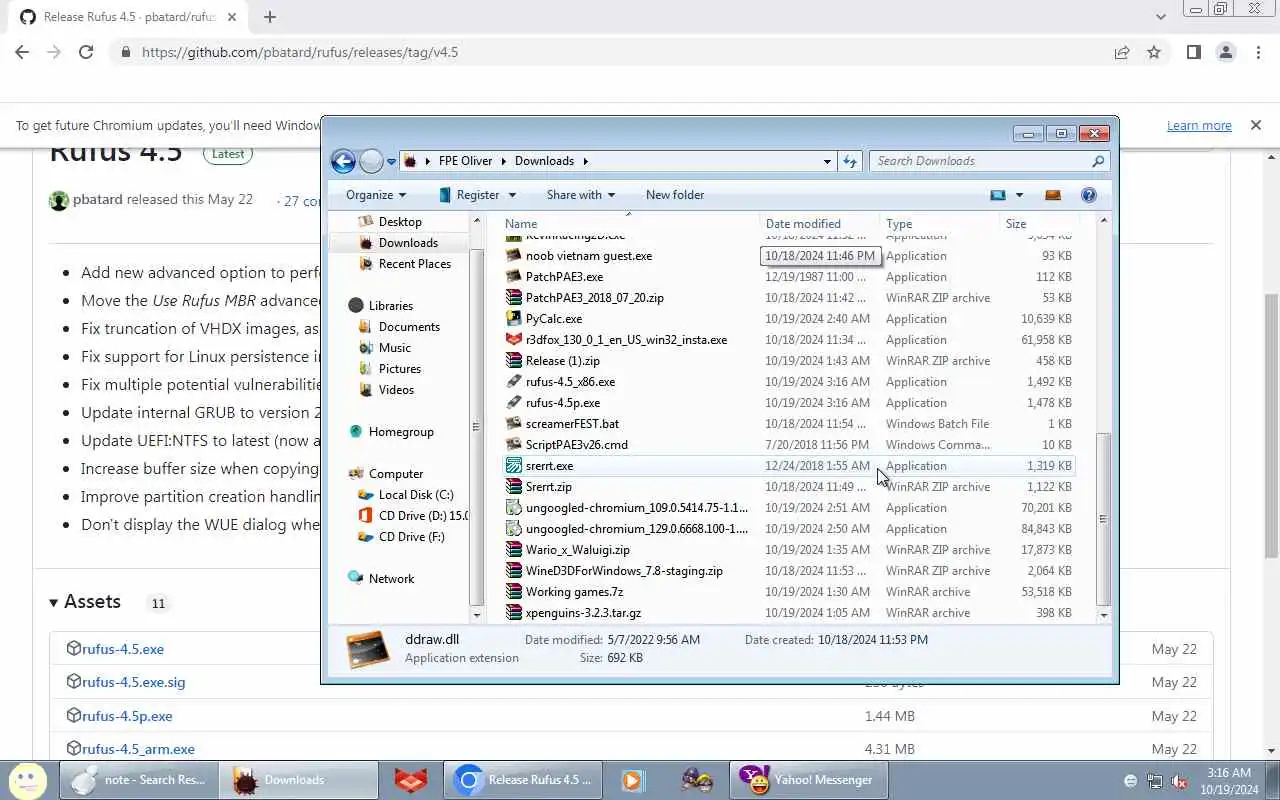Open the tab search chevron in browser
The height and width of the screenshot is (800, 1280).
click(x=1161, y=17)
